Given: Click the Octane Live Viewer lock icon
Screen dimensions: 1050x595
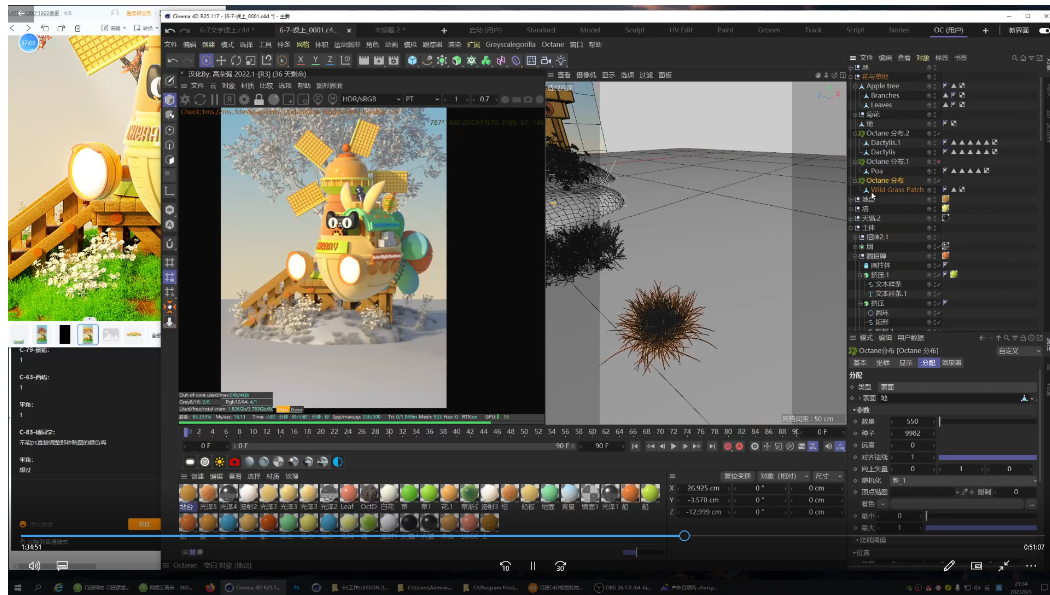Looking at the screenshot, I should (258, 99).
